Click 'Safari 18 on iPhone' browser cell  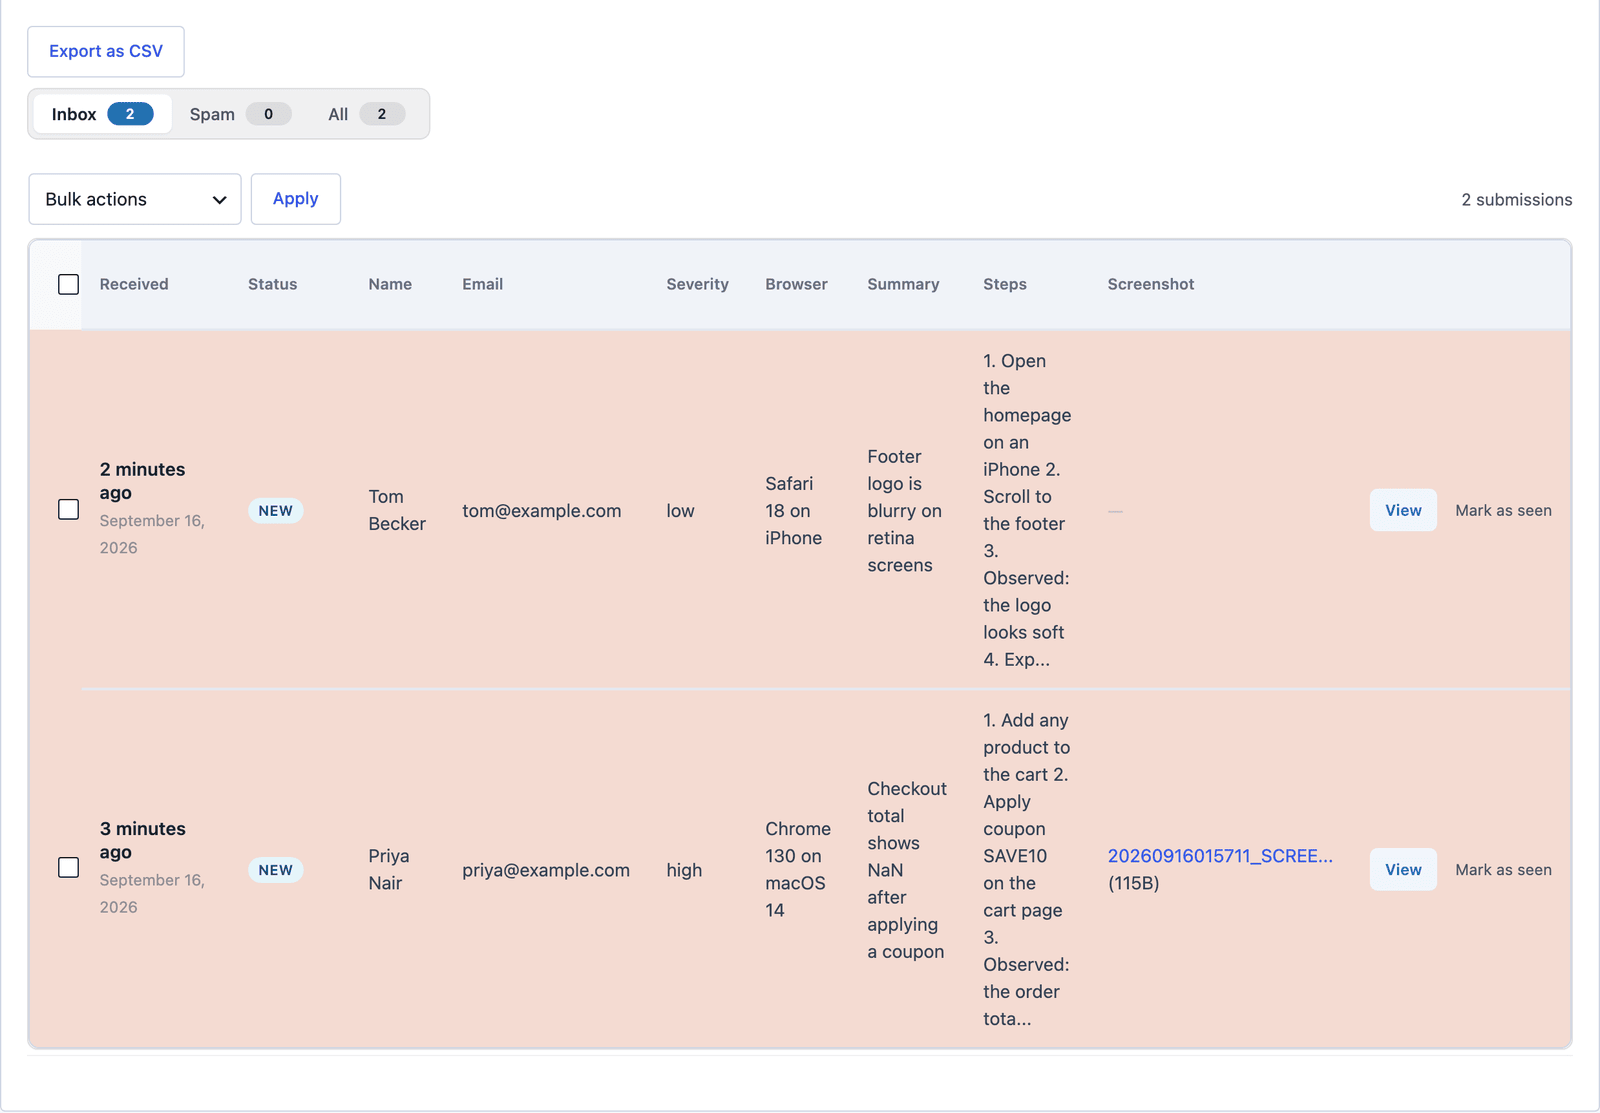[x=793, y=510]
